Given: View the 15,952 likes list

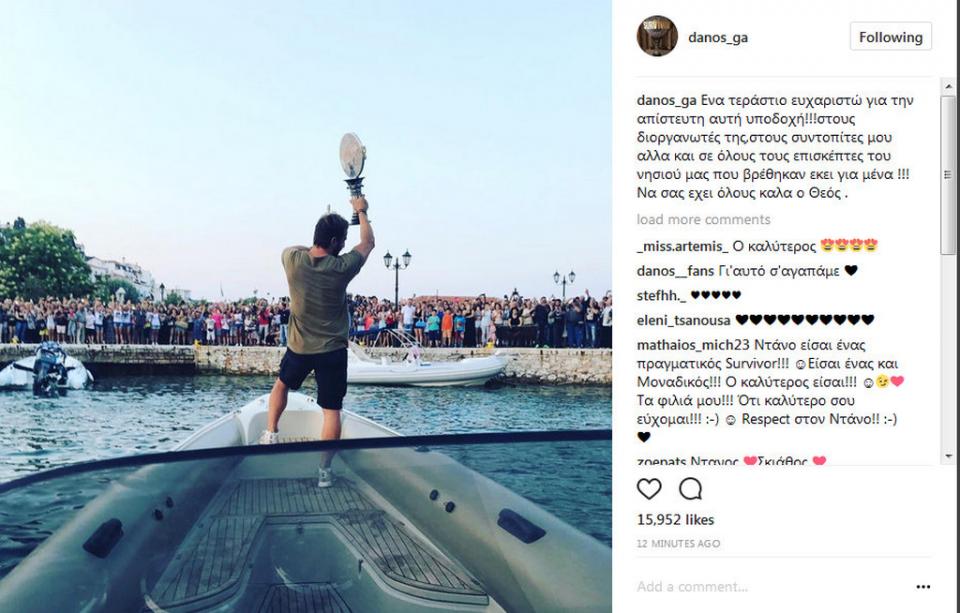Looking at the screenshot, I should pyautogui.click(x=675, y=520).
